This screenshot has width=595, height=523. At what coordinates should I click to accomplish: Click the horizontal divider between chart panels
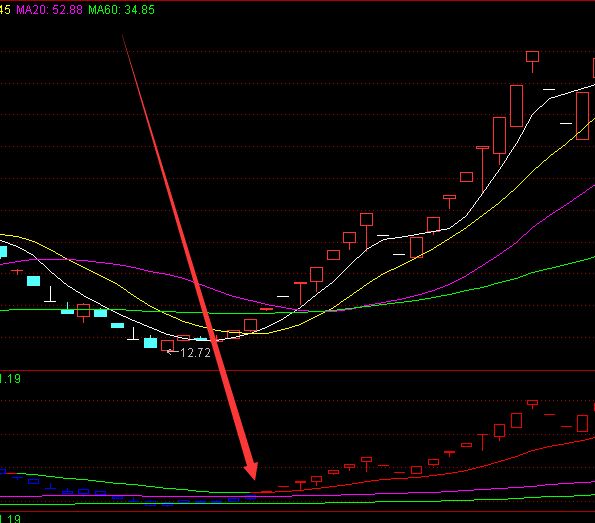pos(298,371)
